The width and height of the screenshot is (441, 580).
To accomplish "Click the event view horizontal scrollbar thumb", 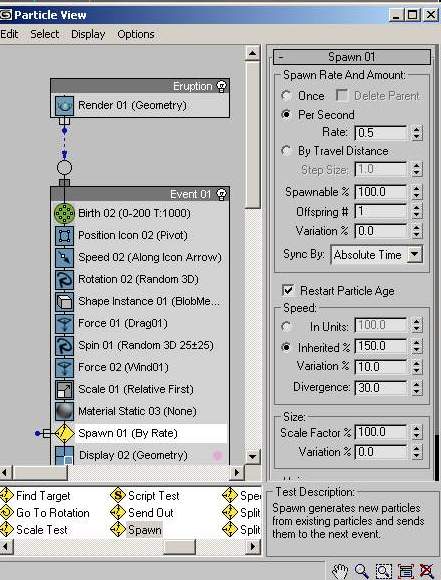I will [40, 472].
